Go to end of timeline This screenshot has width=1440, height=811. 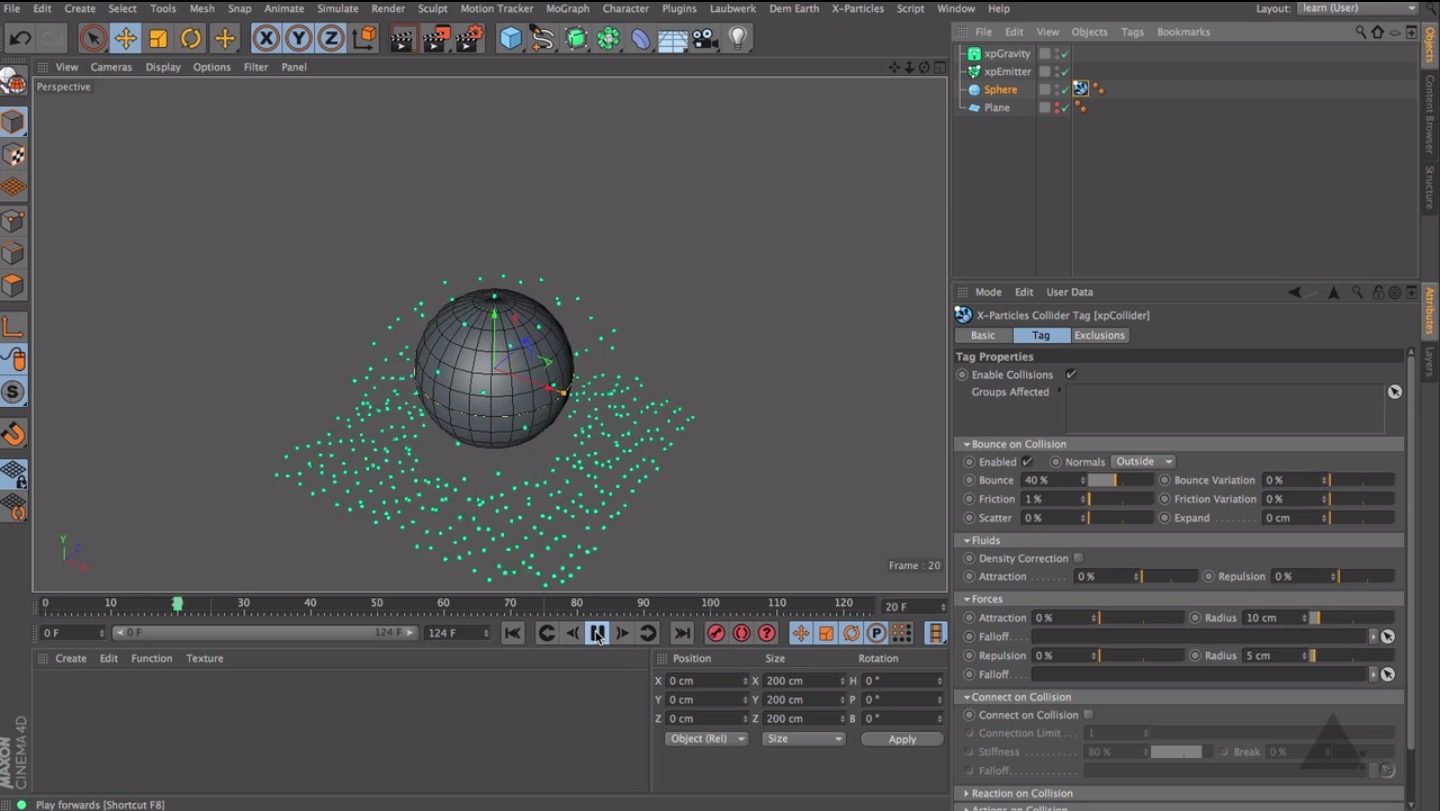(x=682, y=633)
